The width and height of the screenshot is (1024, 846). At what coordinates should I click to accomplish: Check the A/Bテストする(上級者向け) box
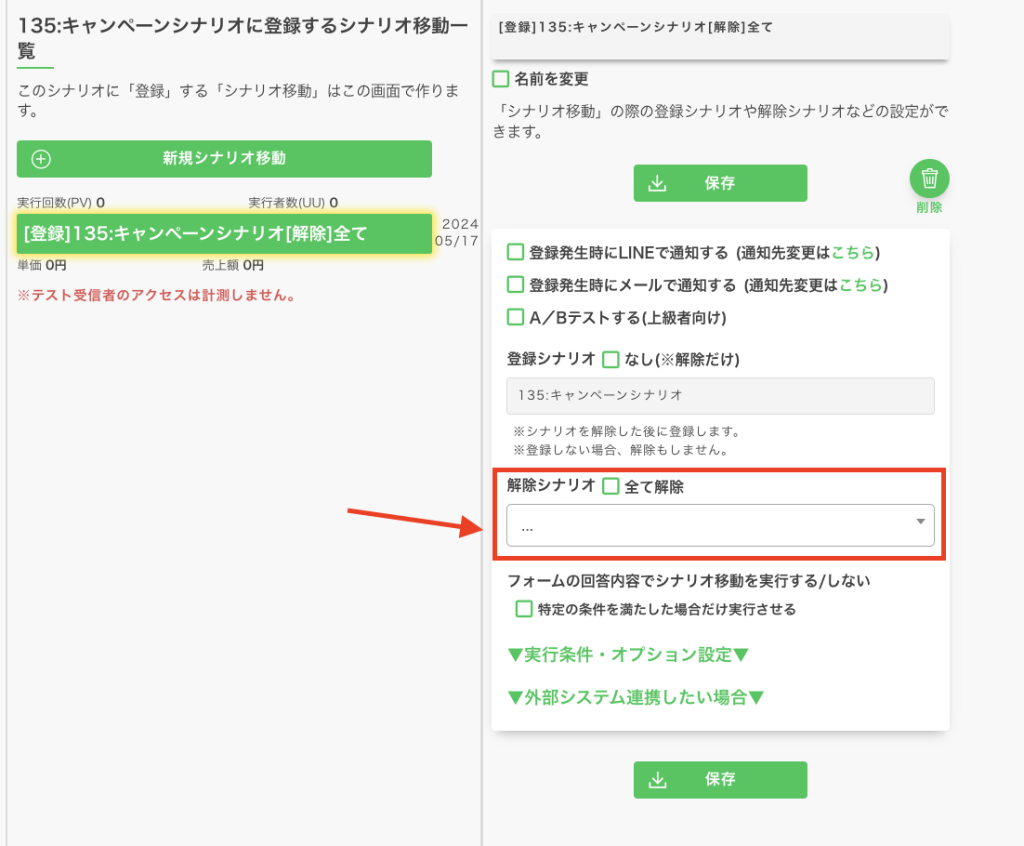516,317
